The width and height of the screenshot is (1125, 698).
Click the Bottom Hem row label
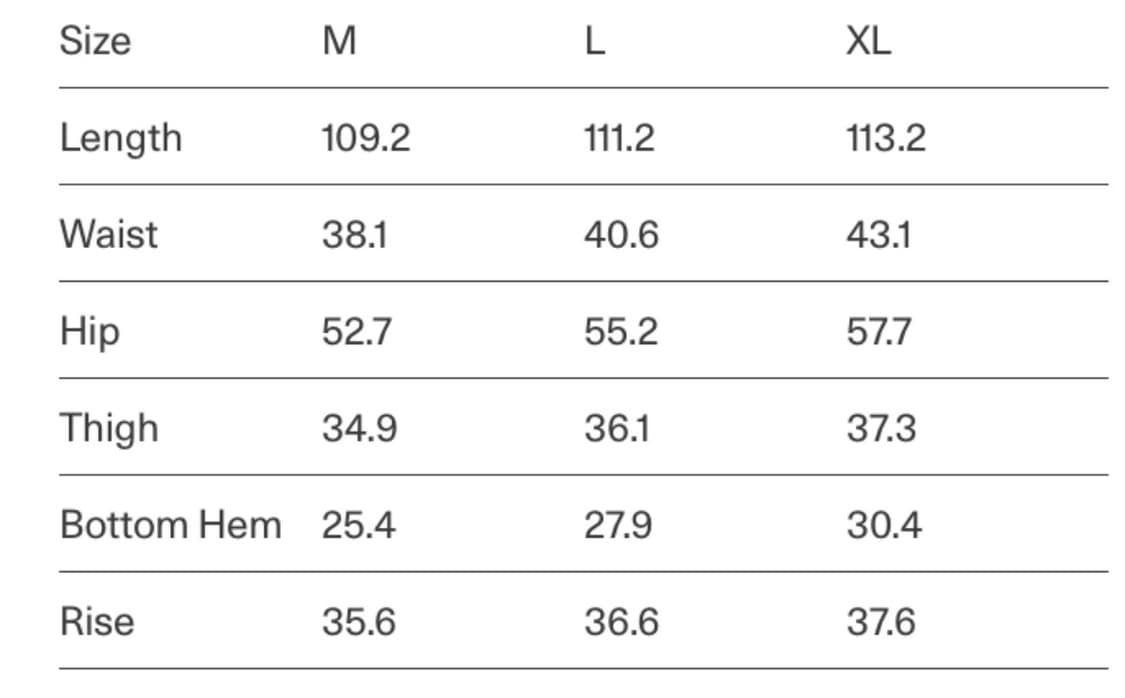(x=170, y=525)
